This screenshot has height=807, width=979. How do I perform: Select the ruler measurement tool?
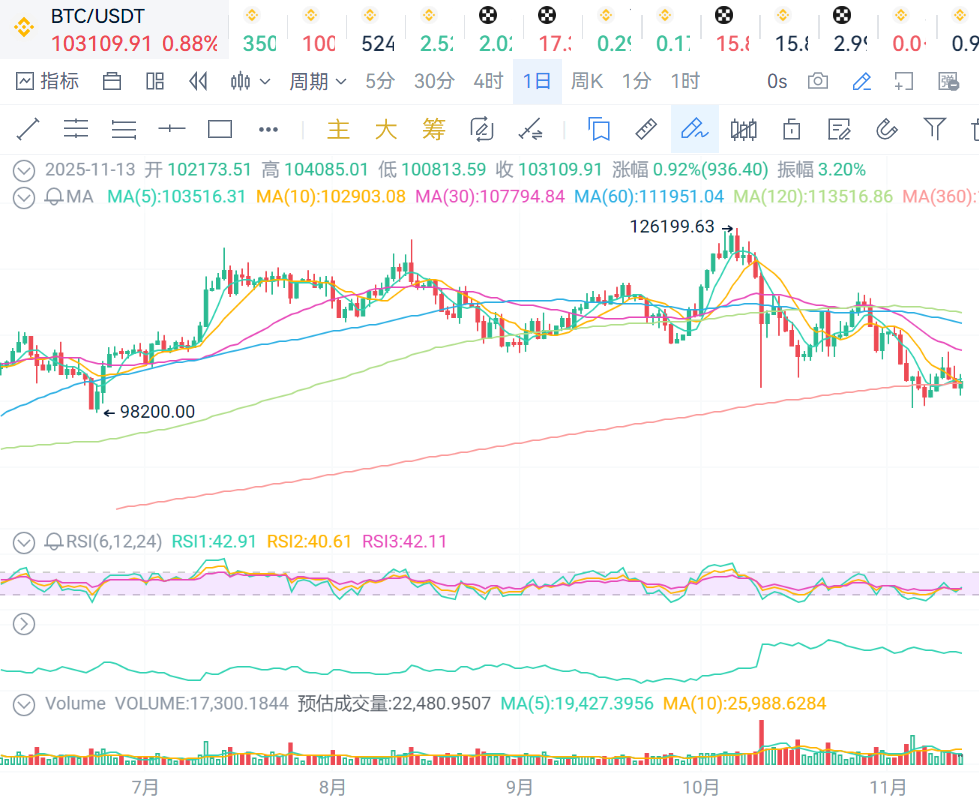click(x=646, y=129)
